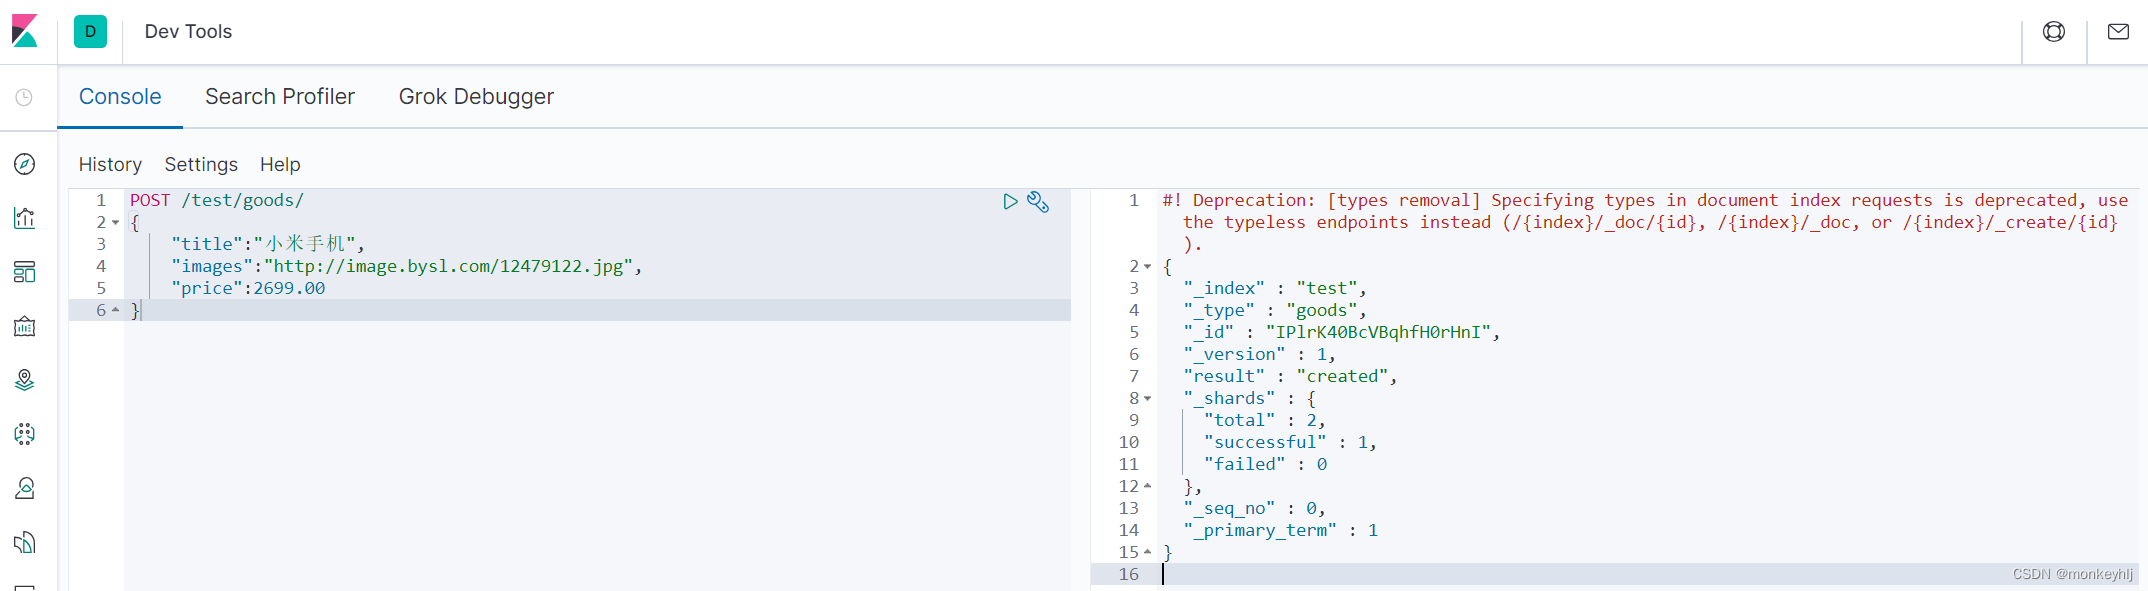Click the "_type" : "goods" output line
Viewport: 2148px width, 591px height.
coord(1275,310)
